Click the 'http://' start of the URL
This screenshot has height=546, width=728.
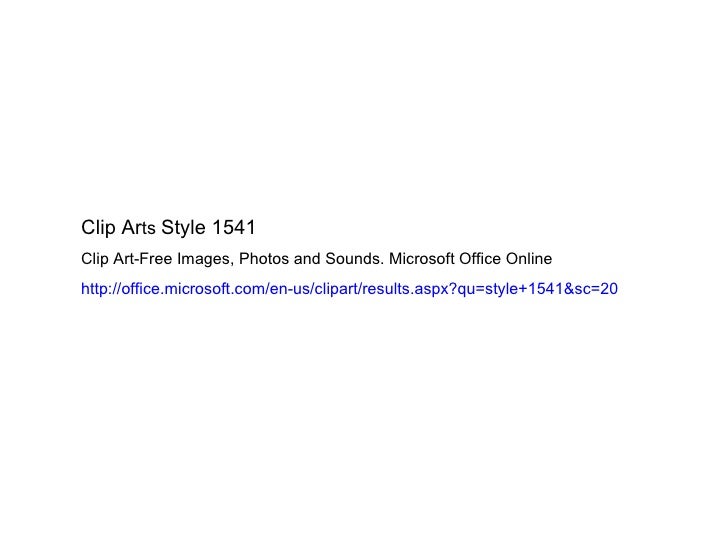tap(101, 289)
